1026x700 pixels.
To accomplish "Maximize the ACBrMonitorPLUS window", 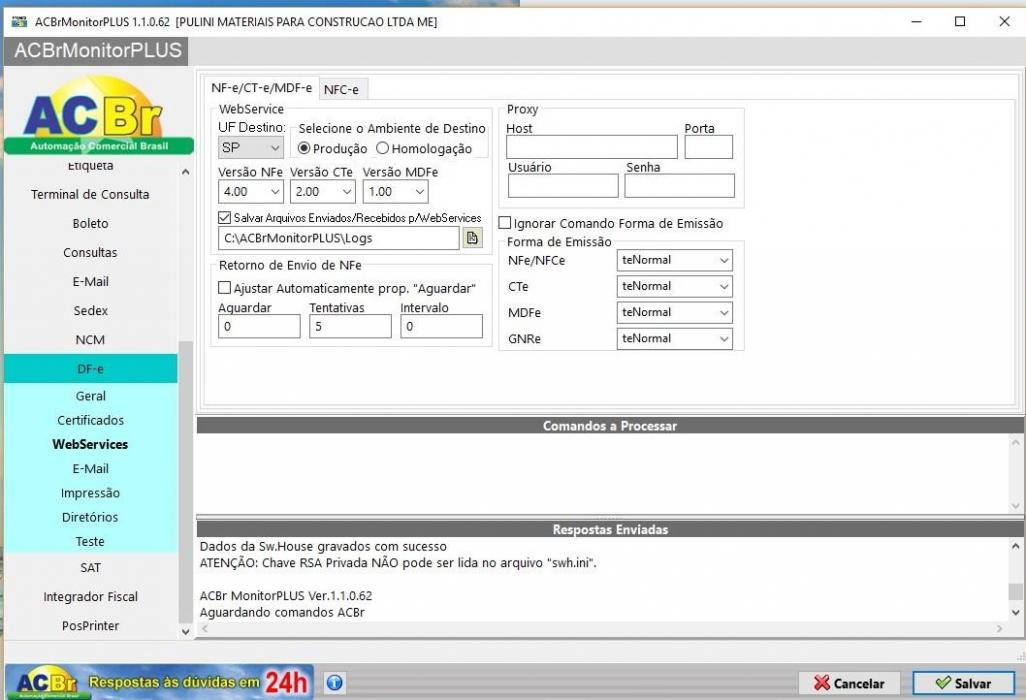I will 960,22.
